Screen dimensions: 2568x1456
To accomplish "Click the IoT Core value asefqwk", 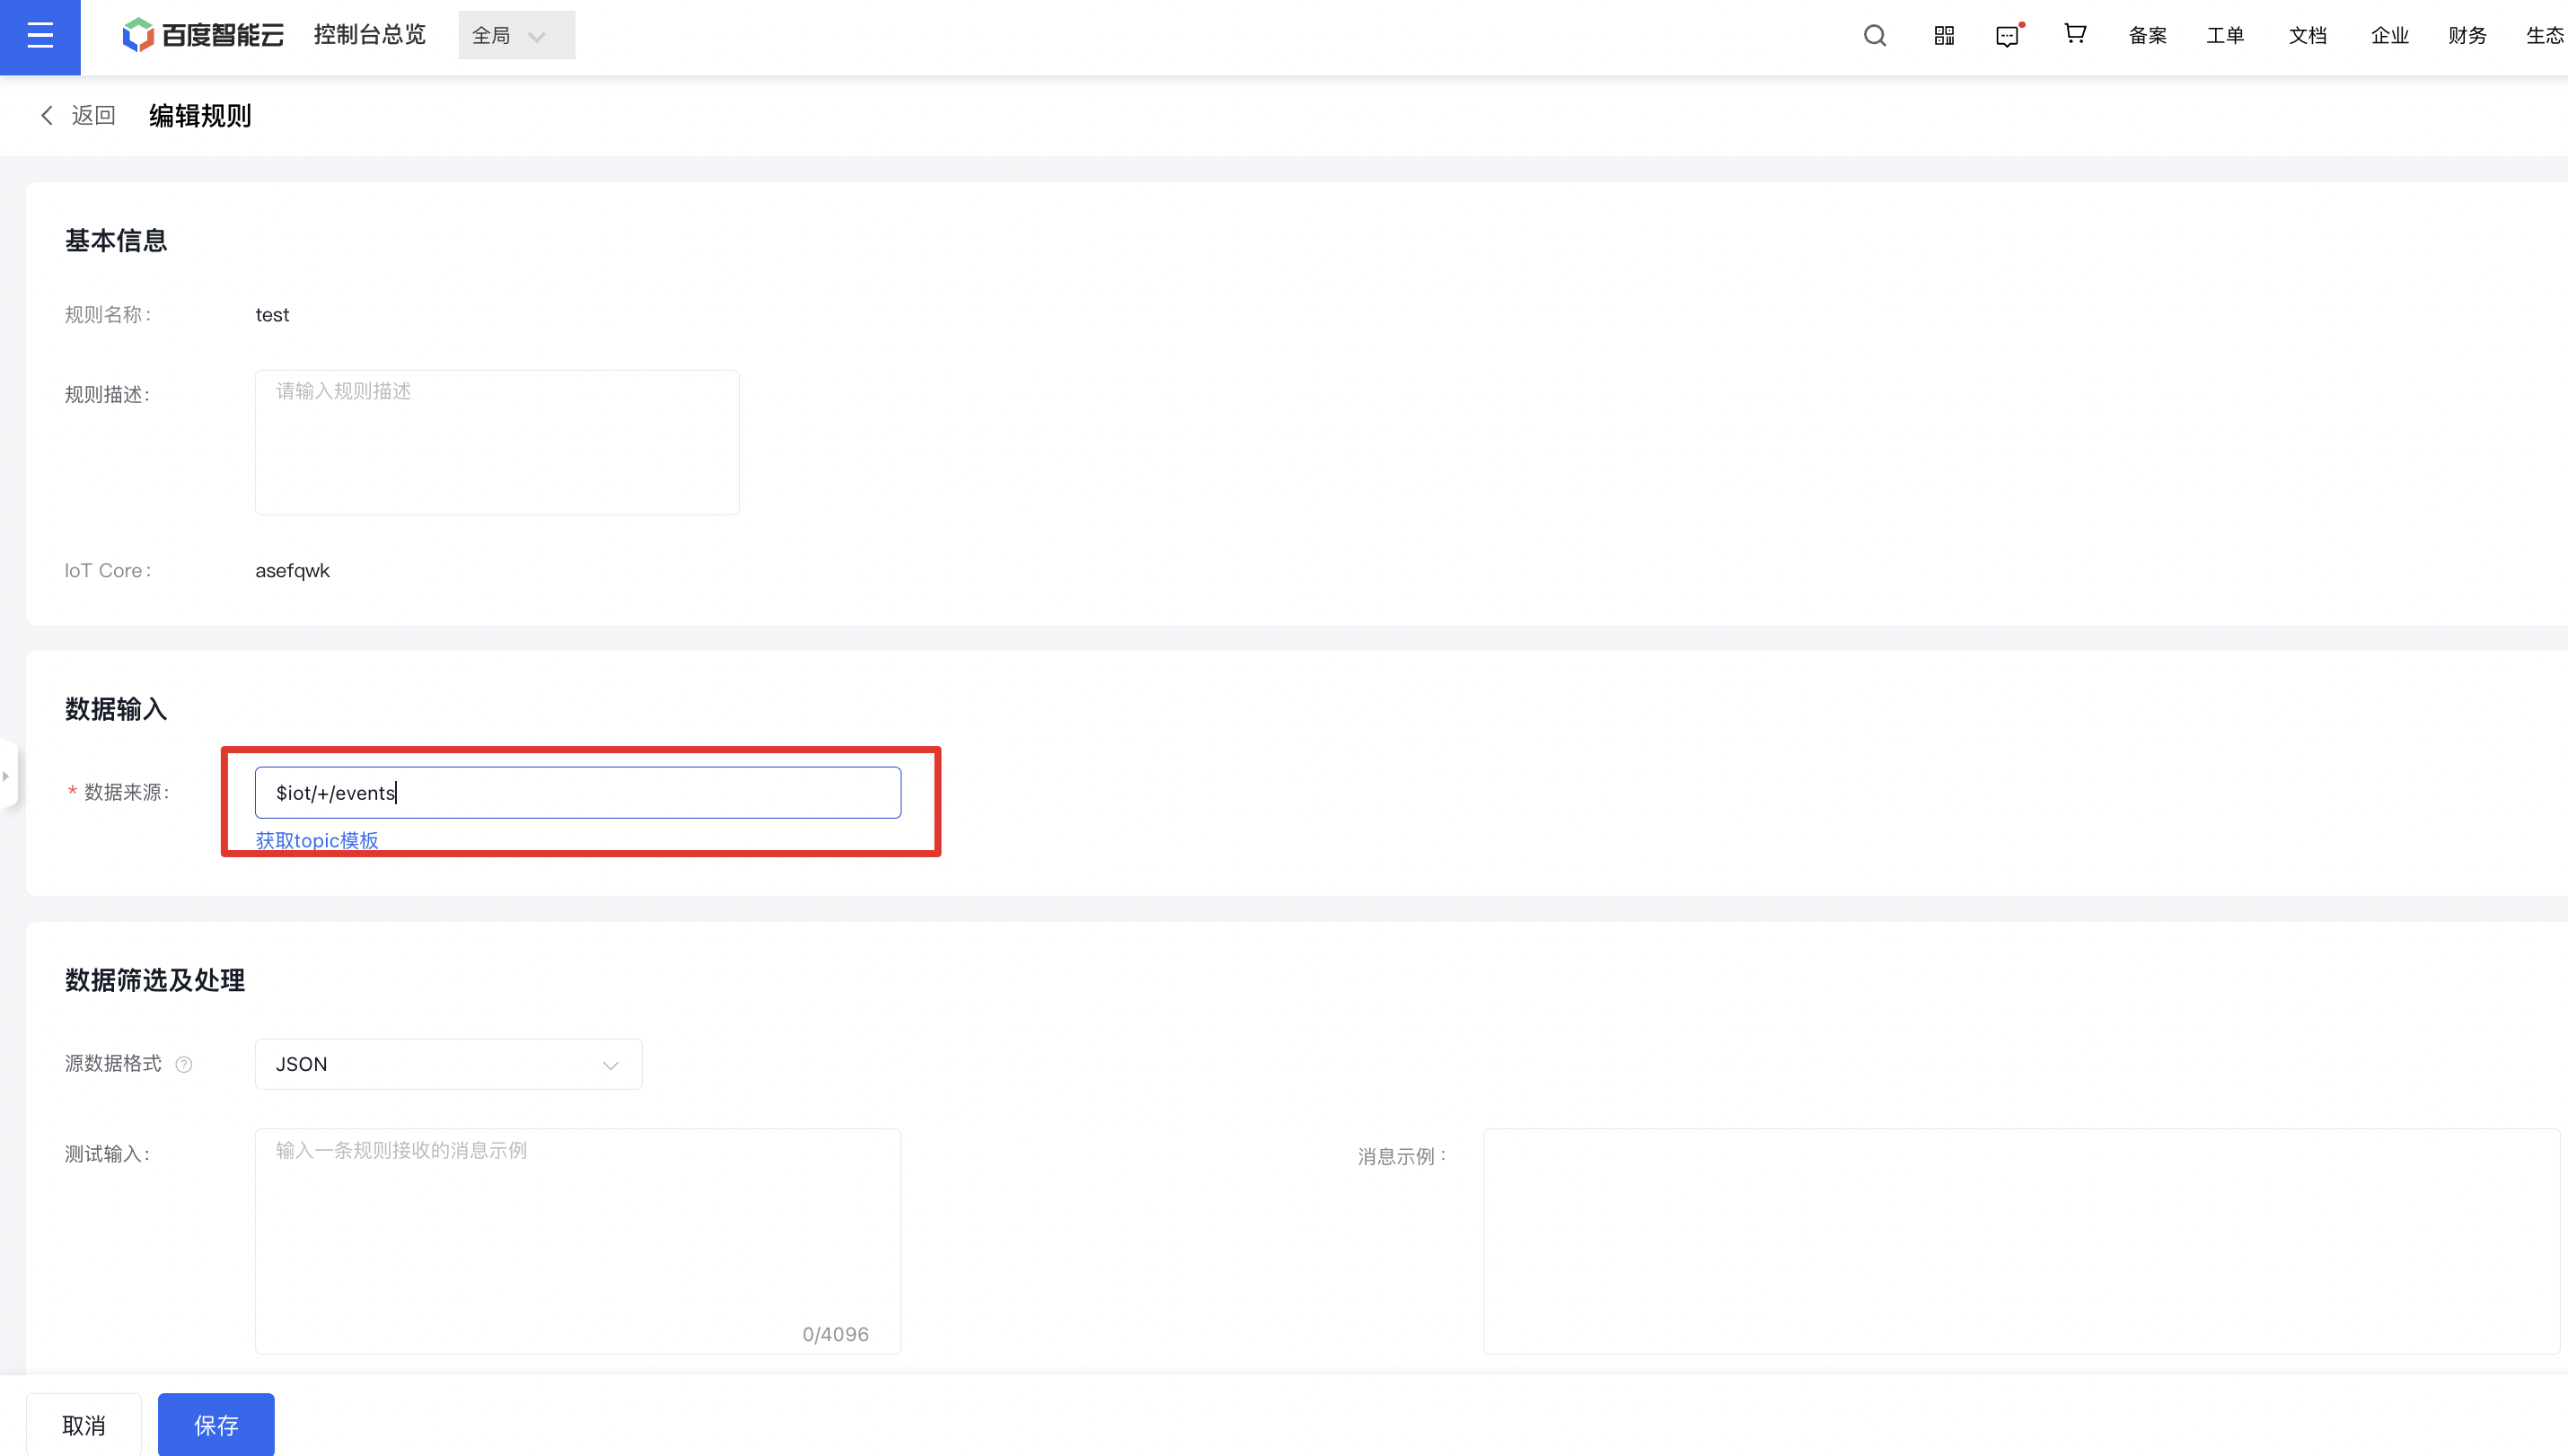I will [x=292, y=570].
